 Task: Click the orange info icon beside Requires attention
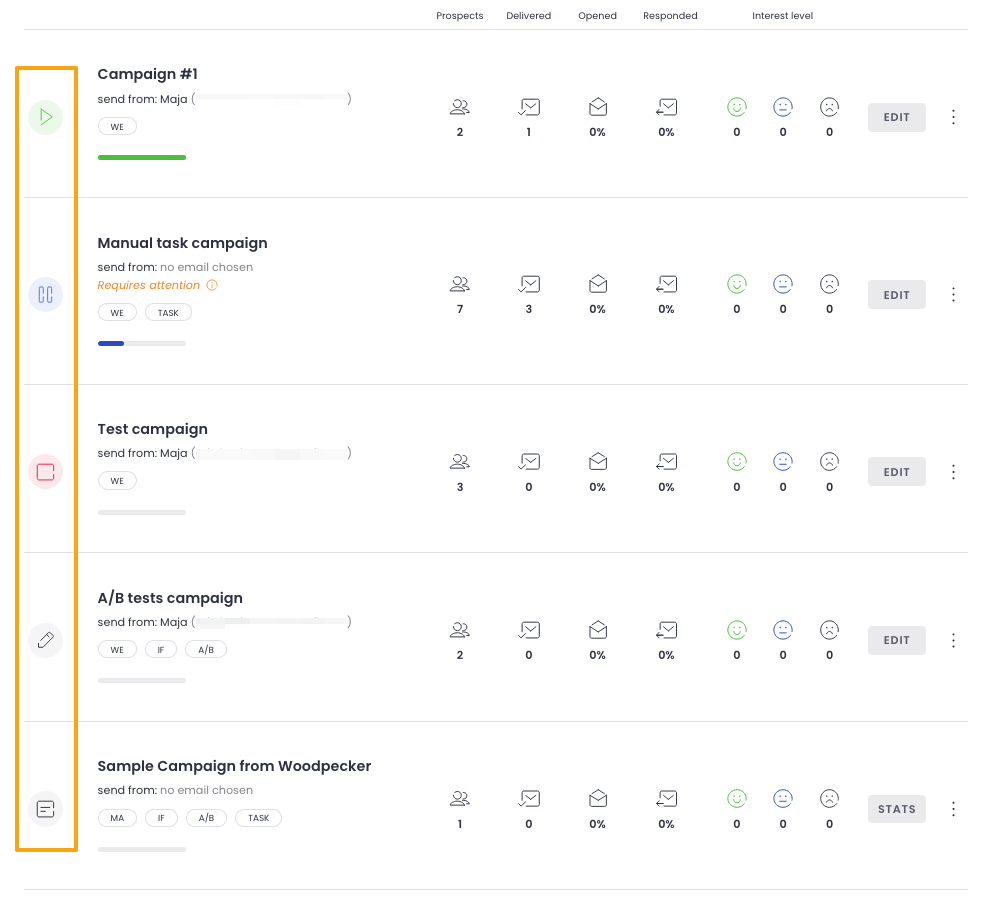212,285
